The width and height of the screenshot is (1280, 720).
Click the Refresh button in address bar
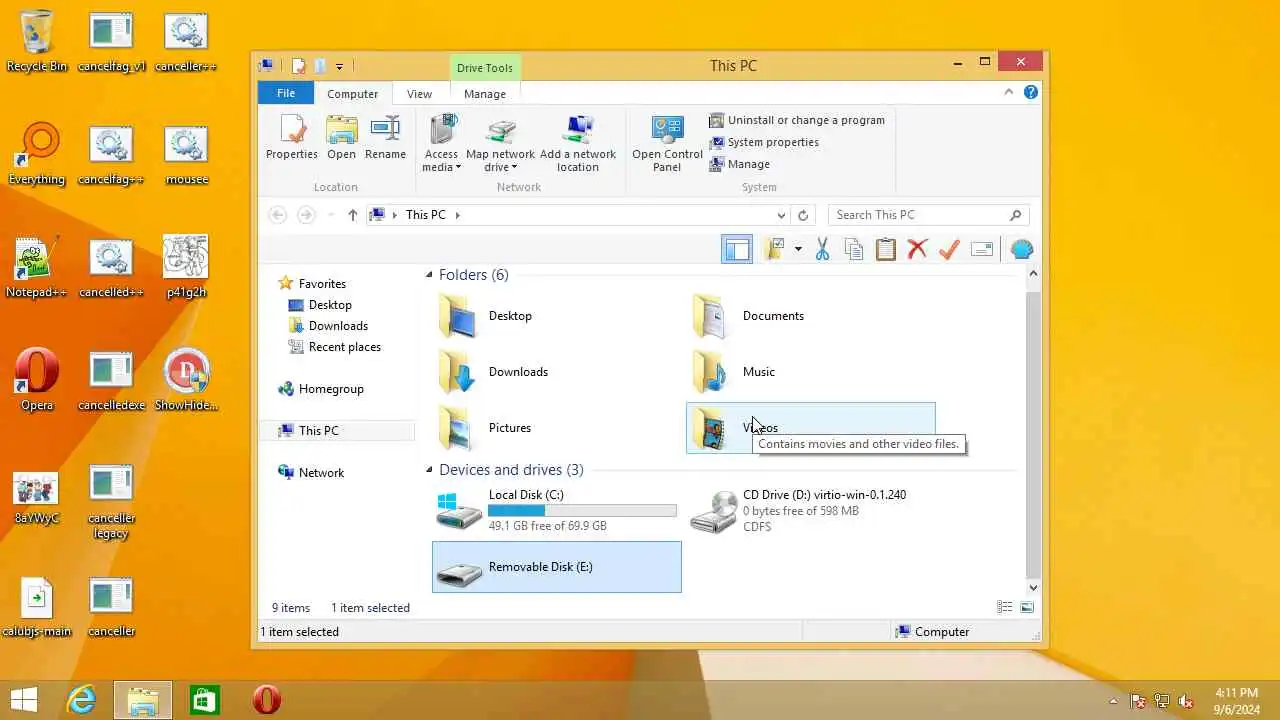coord(802,215)
